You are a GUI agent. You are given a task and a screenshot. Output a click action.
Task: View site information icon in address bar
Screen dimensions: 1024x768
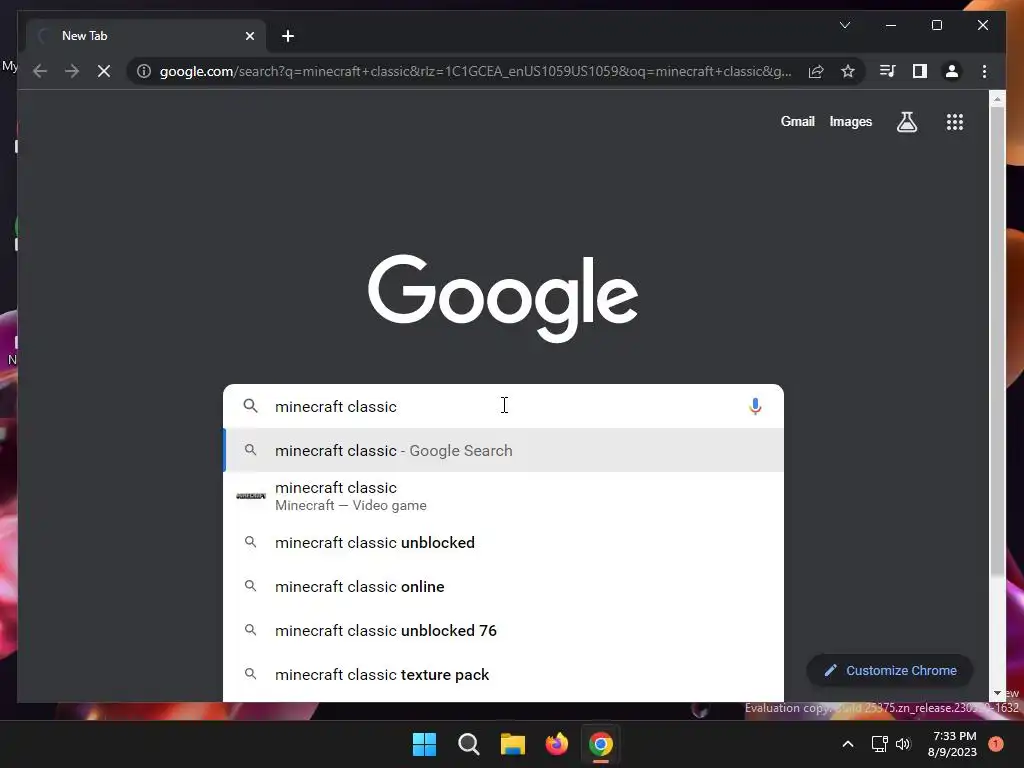click(144, 71)
